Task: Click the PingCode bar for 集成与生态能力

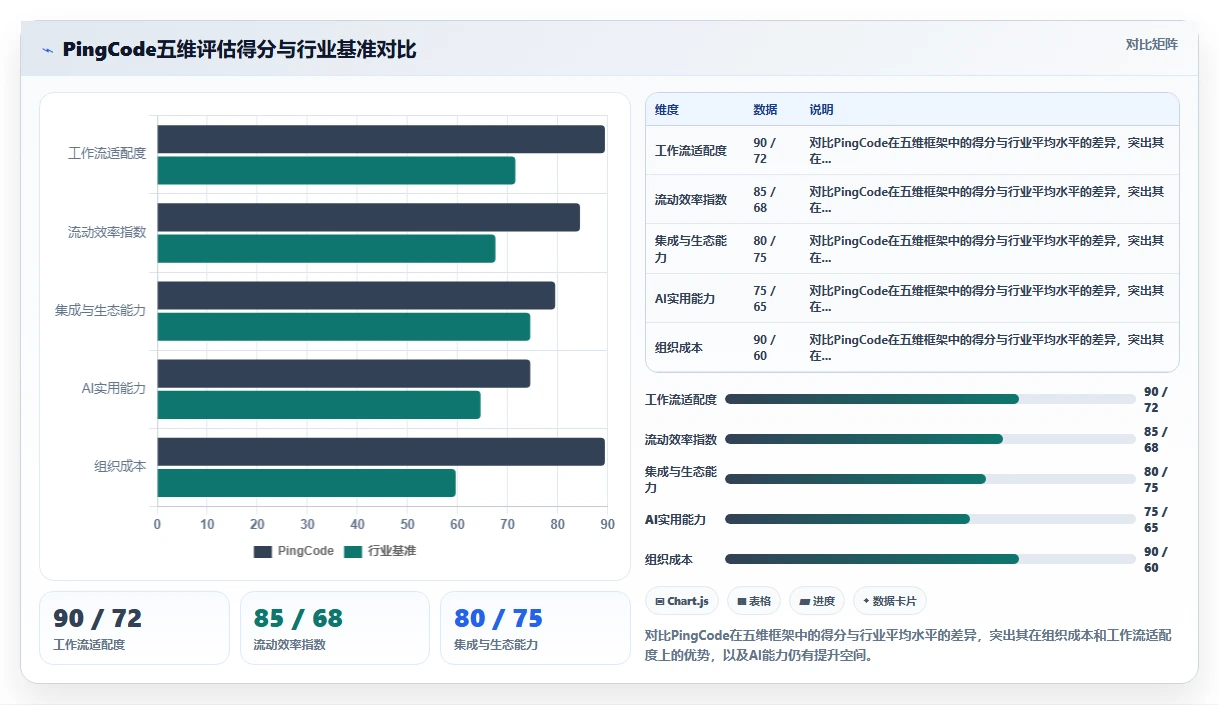Action: pyautogui.click(x=356, y=295)
